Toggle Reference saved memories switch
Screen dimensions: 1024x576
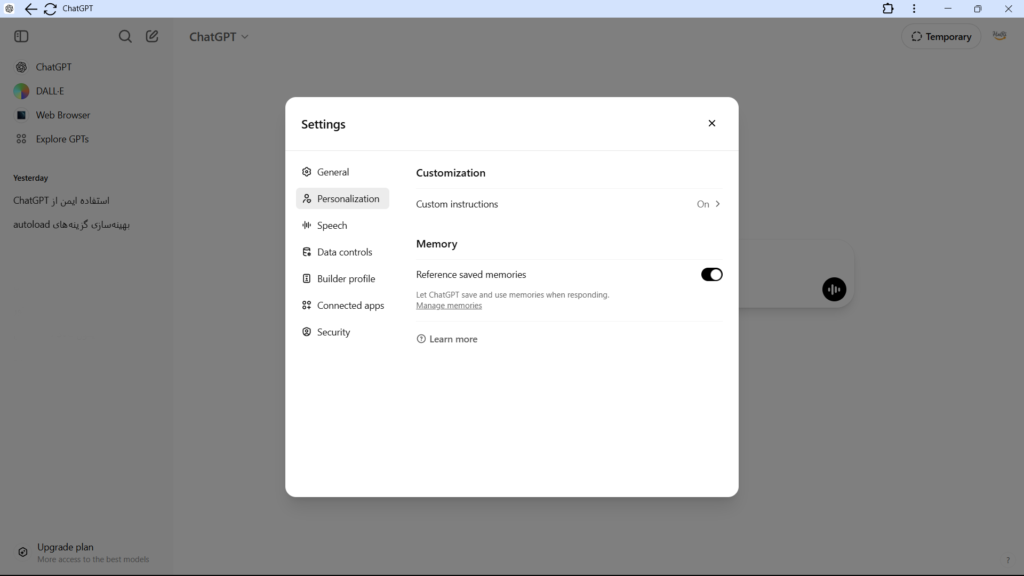[711, 275]
